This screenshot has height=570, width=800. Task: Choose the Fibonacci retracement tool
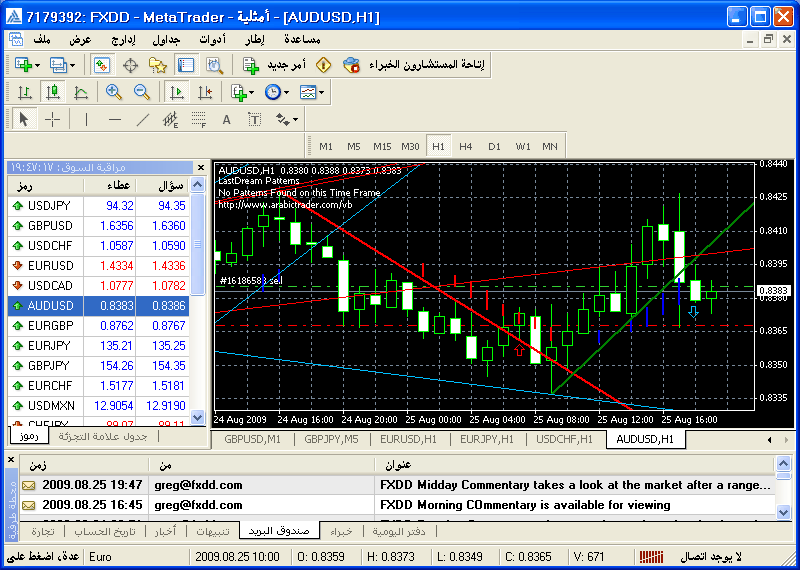click(x=198, y=119)
